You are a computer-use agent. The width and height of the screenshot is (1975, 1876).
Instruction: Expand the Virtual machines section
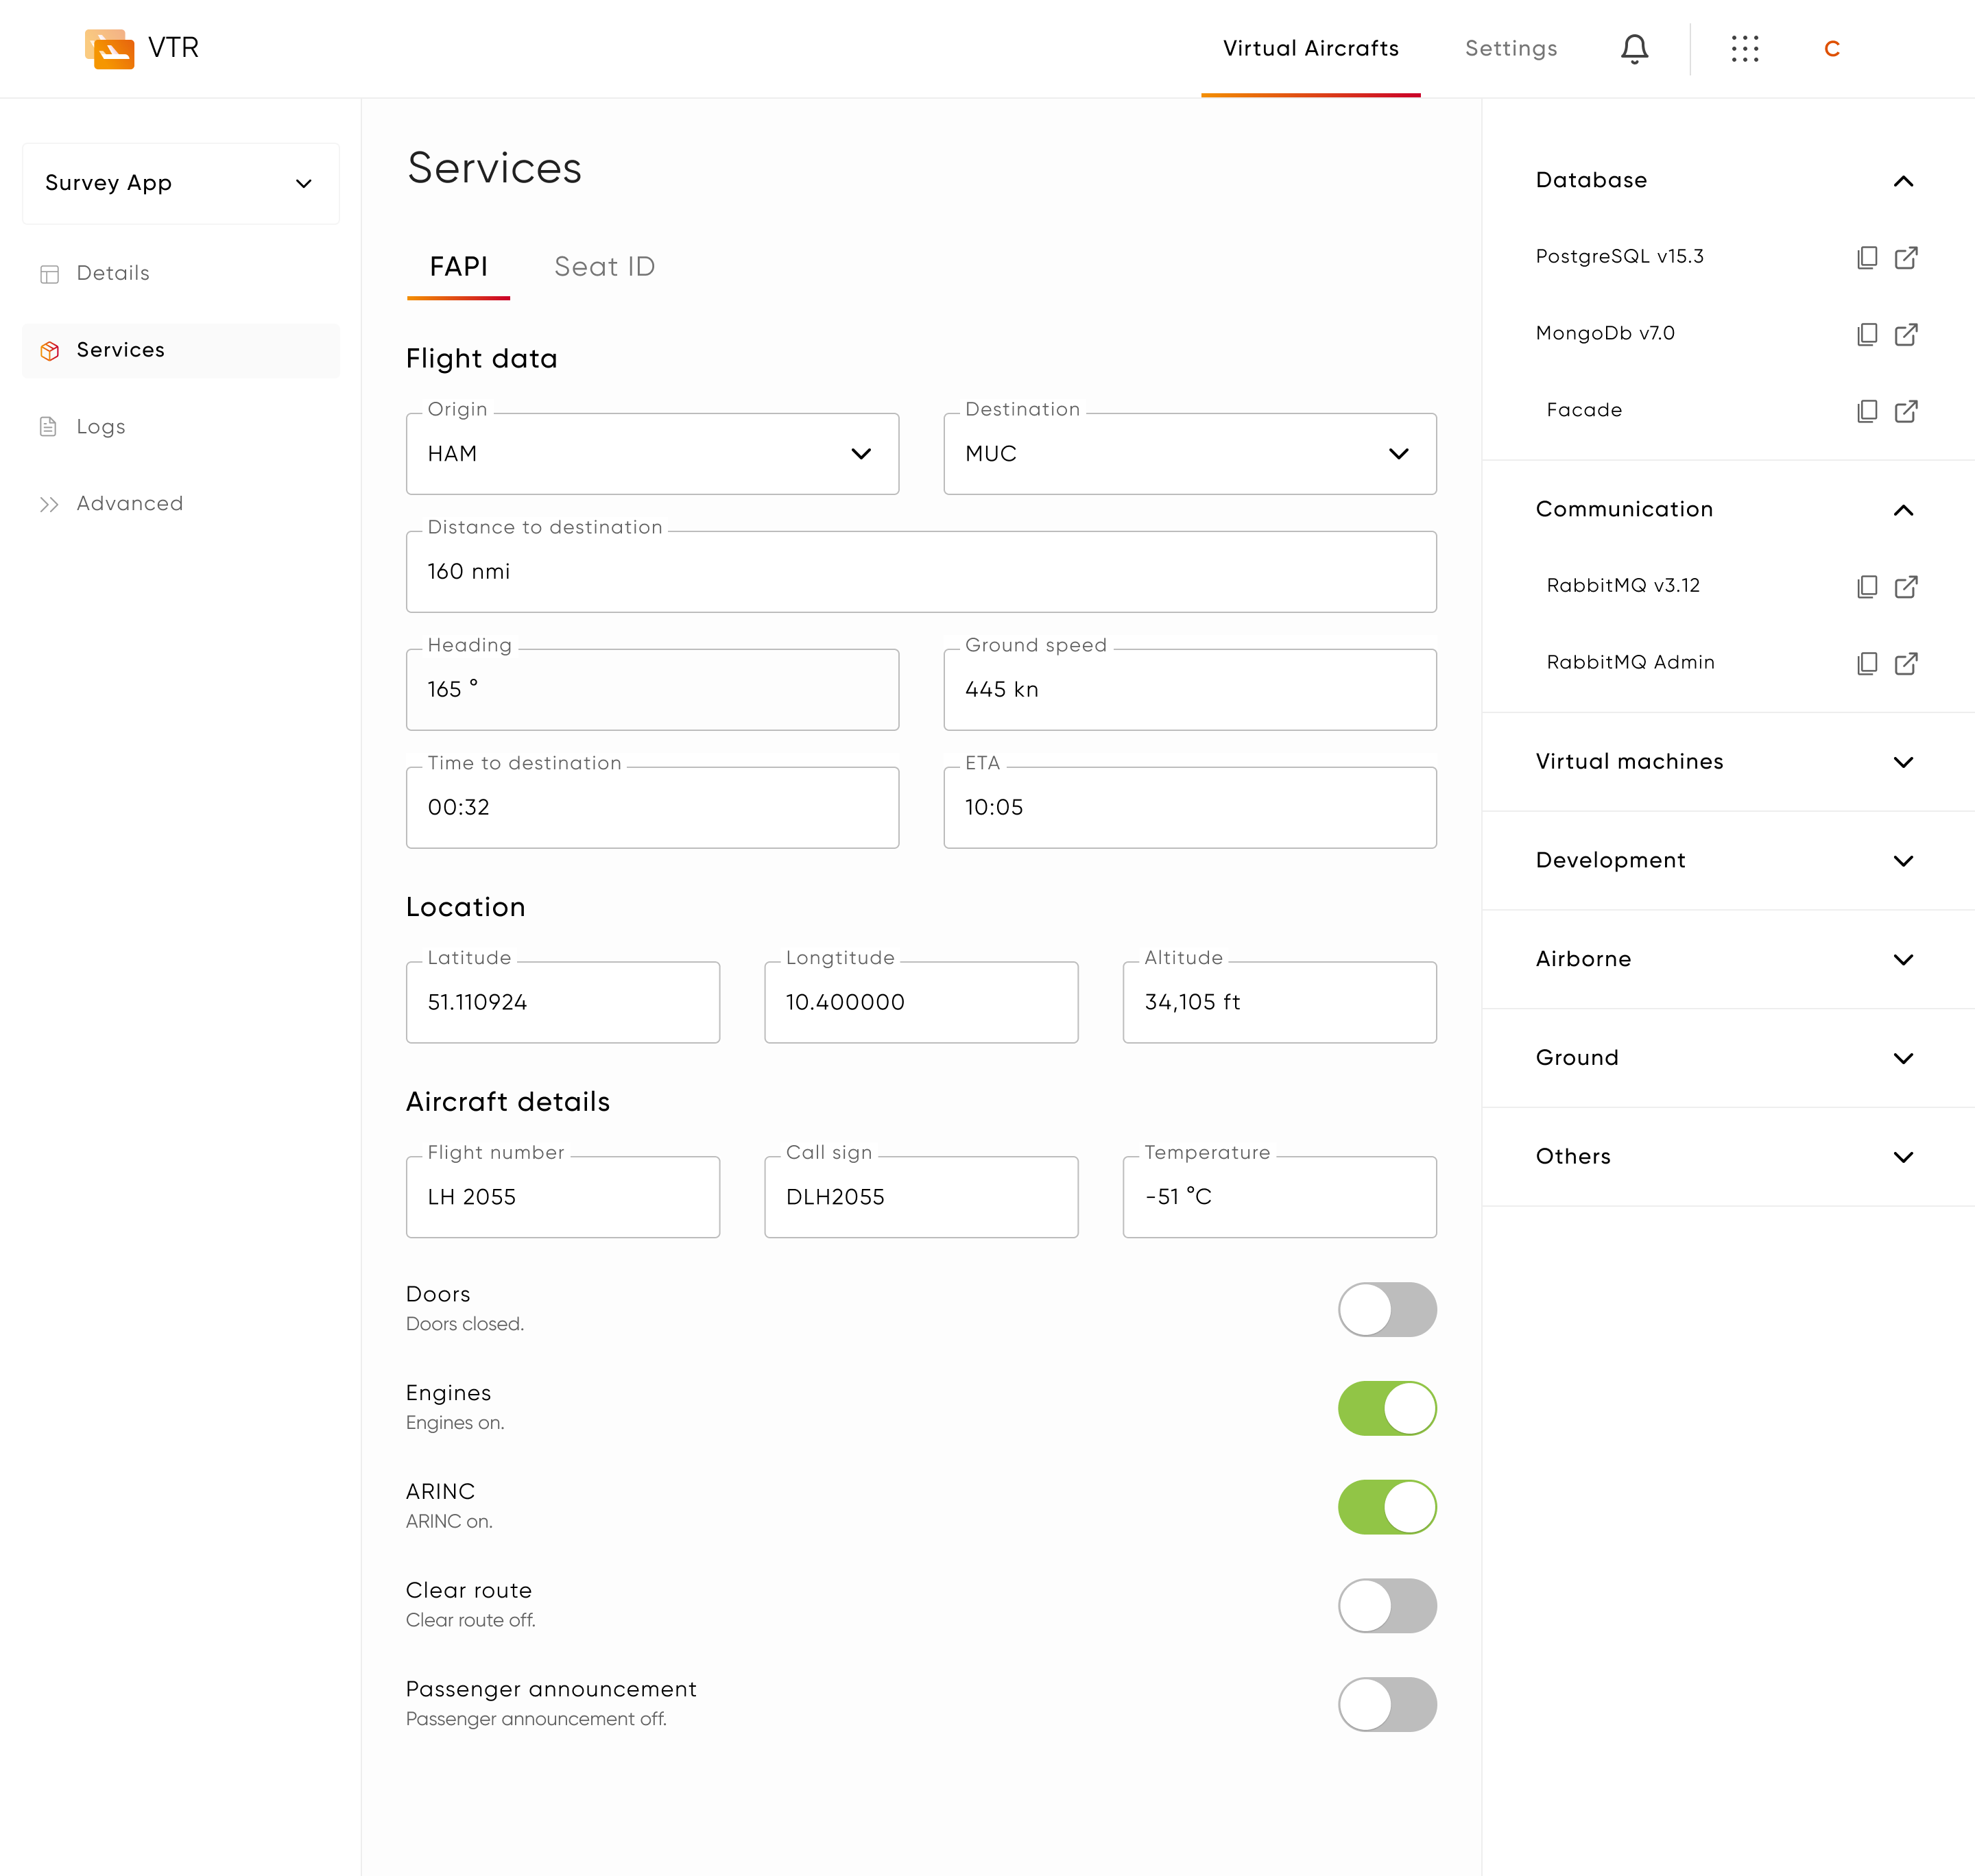point(1904,762)
